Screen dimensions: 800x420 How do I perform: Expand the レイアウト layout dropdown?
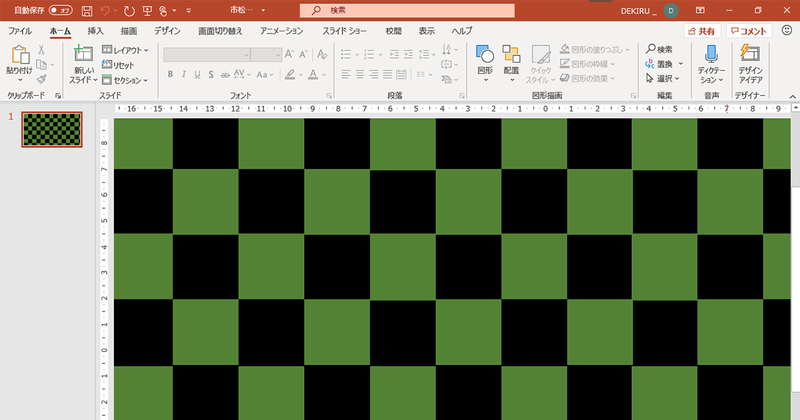[x=130, y=49]
